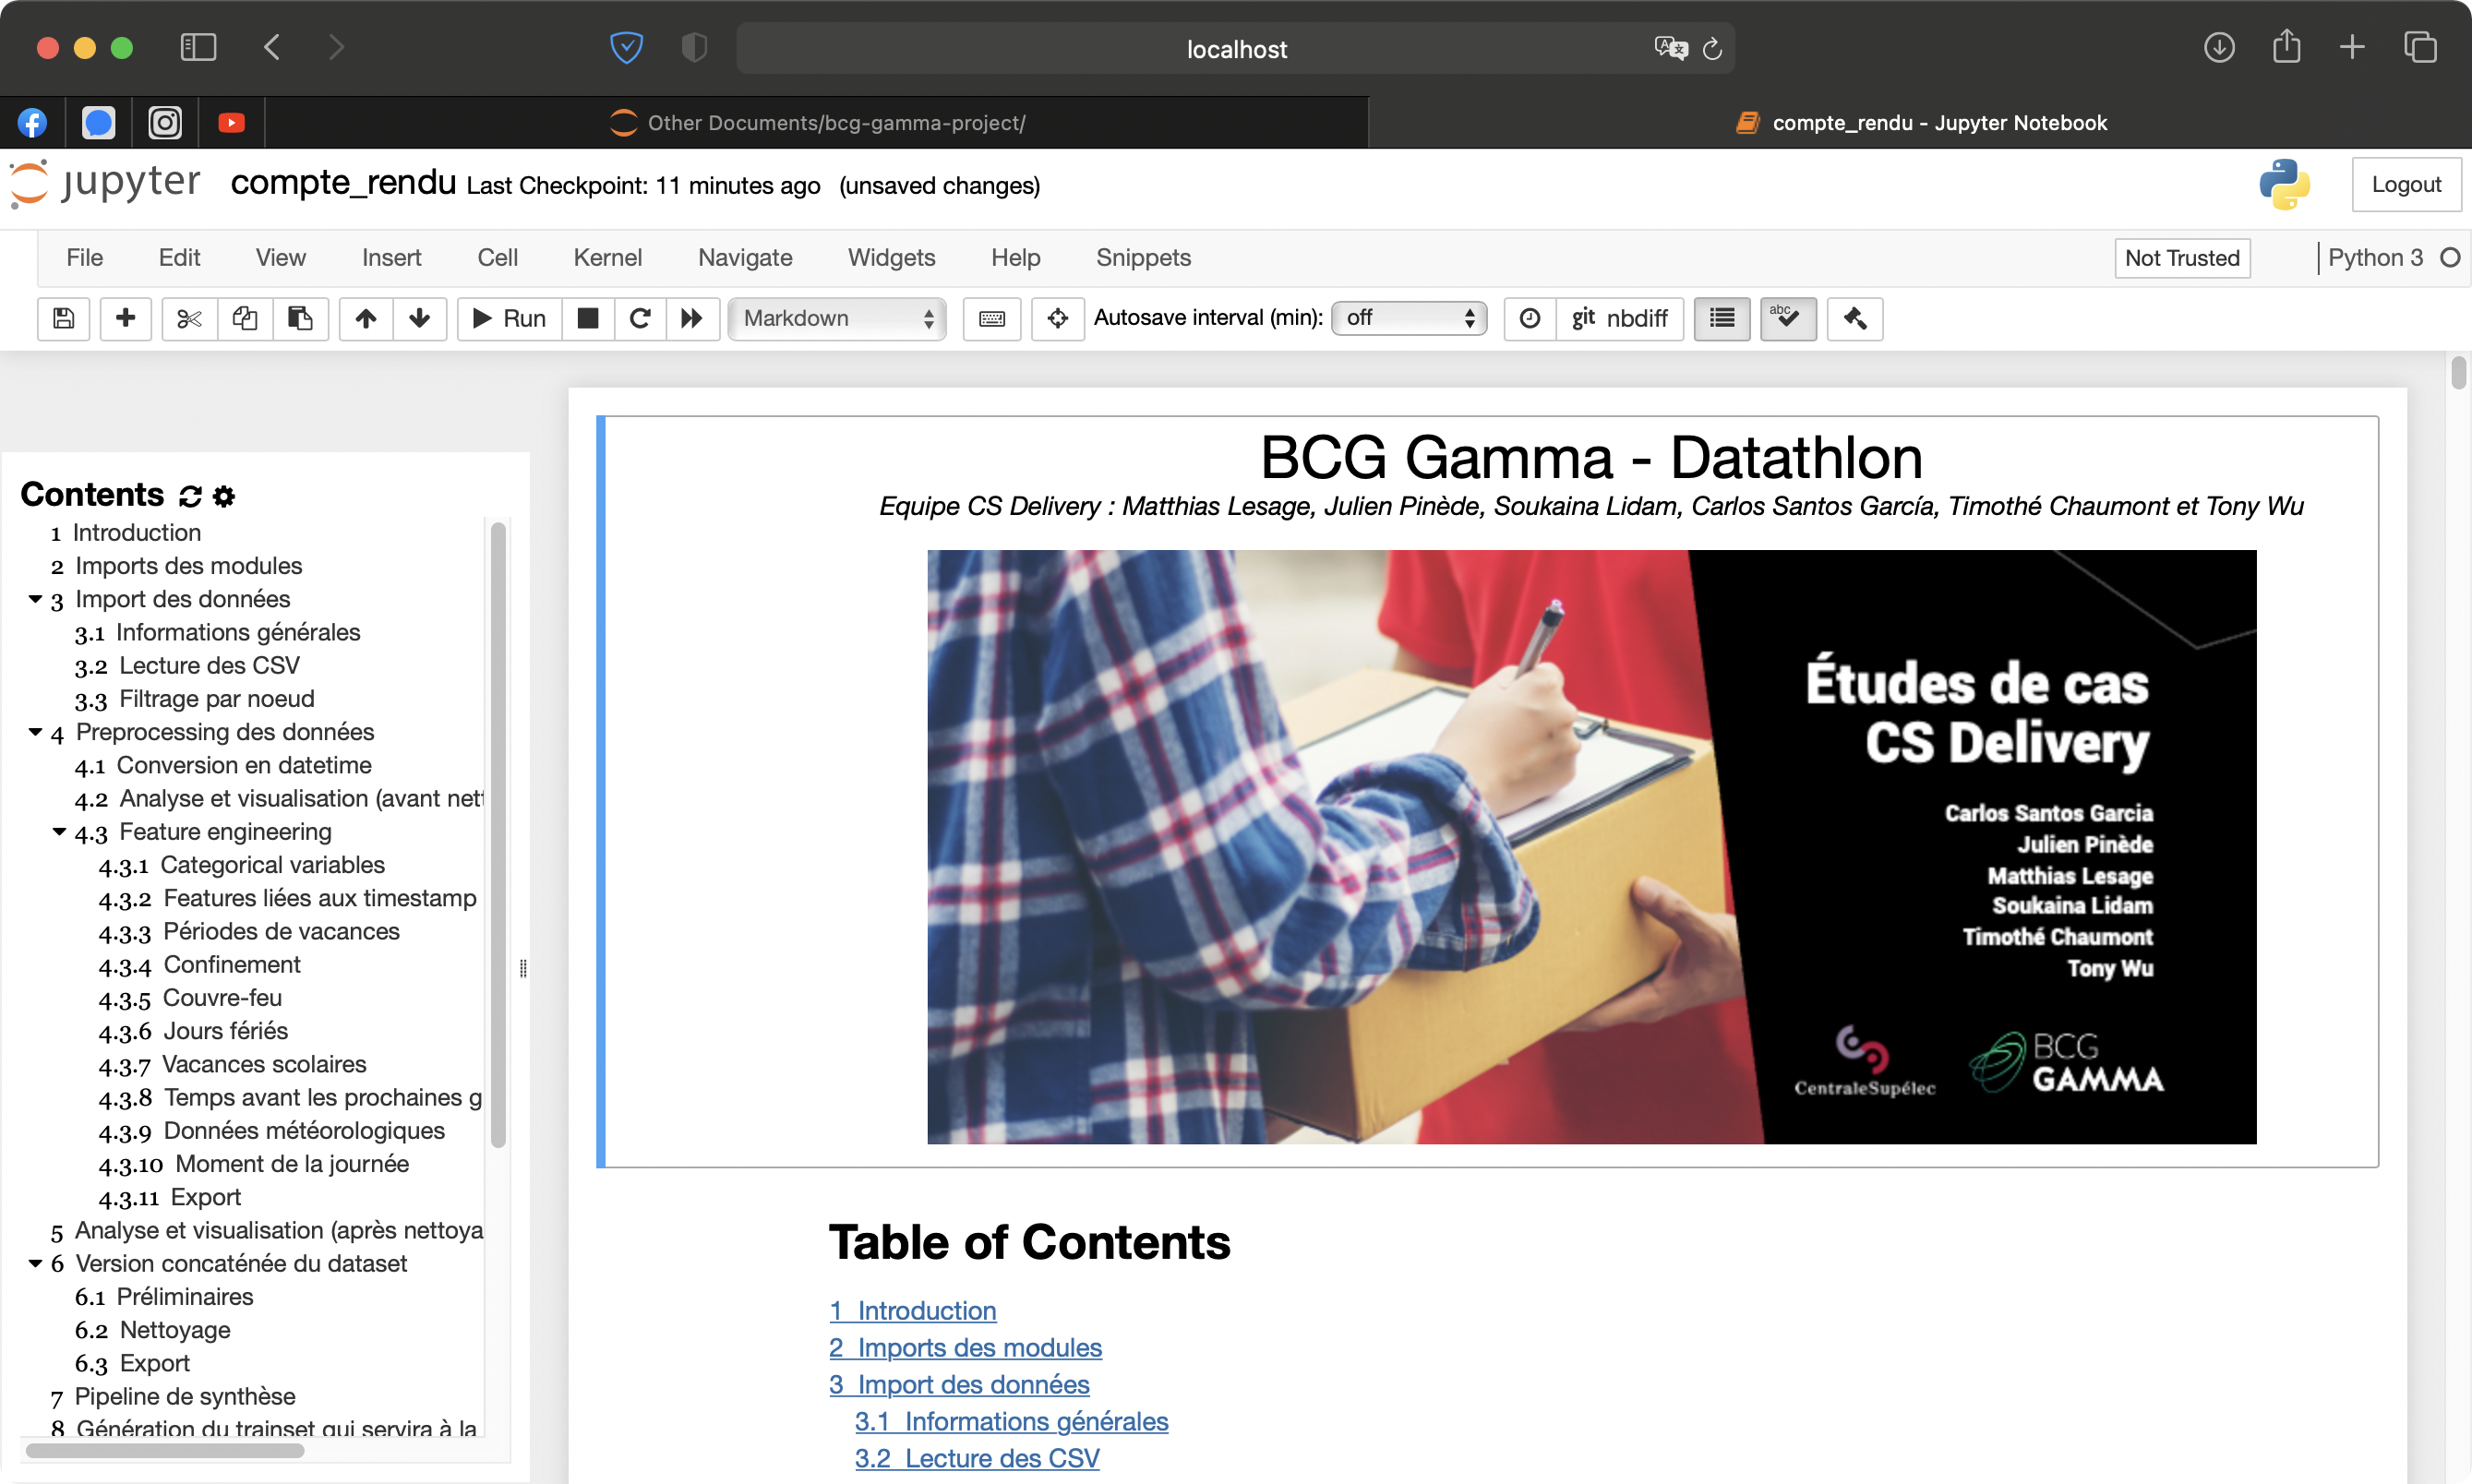Click the Not Trusted notebook button
Viewport: 2472px width, 1484px height.
pyautogui.click(x=2181, y=258)
